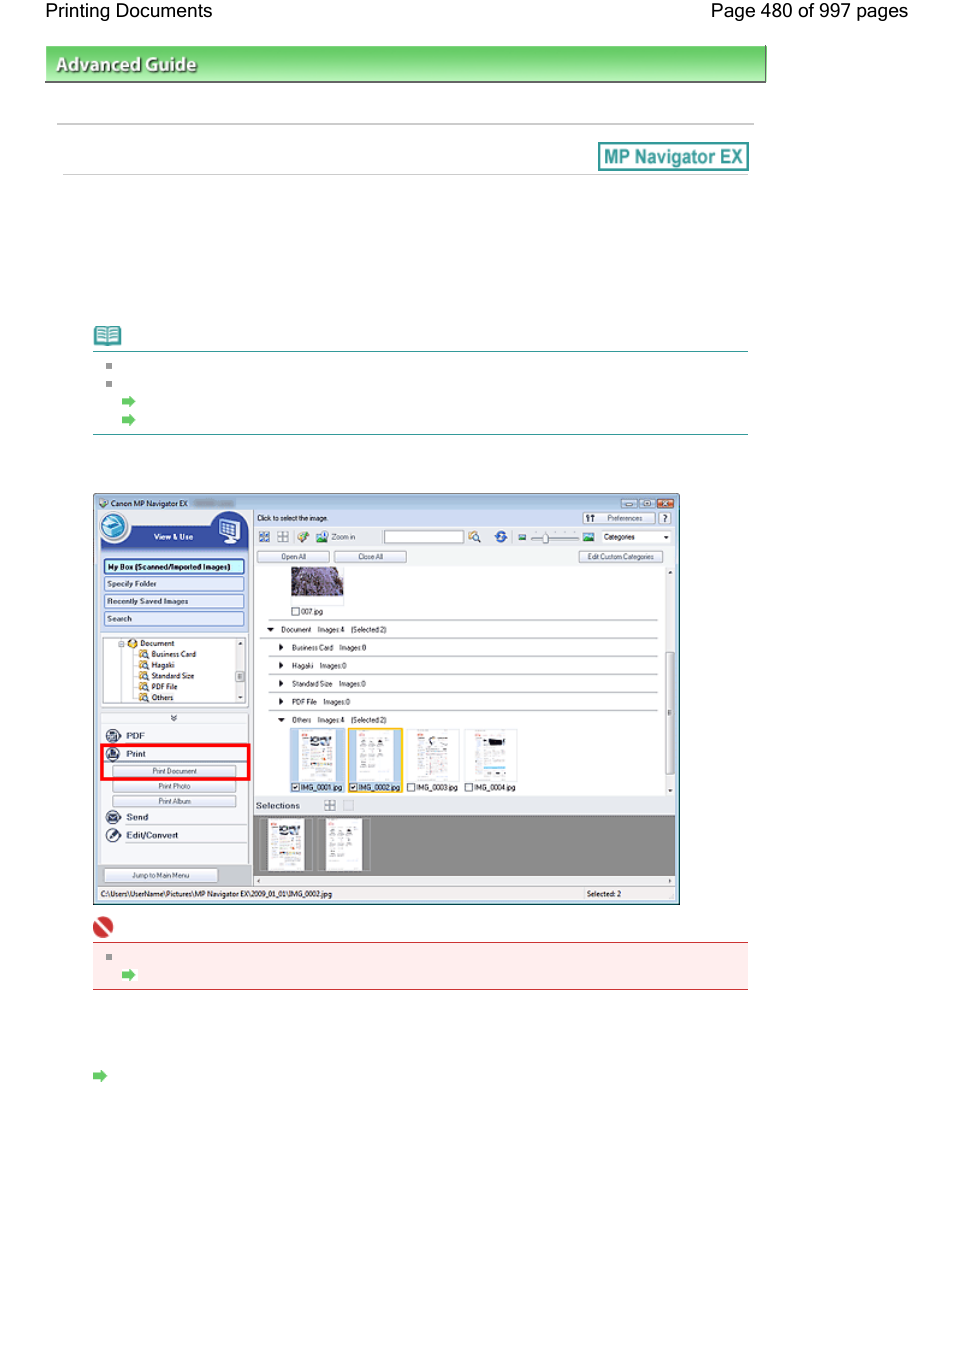Open Recently Saved Images tab
The height and width of the screenshot is (1350, 954).
pyautogui.click(x=174, y=601)
